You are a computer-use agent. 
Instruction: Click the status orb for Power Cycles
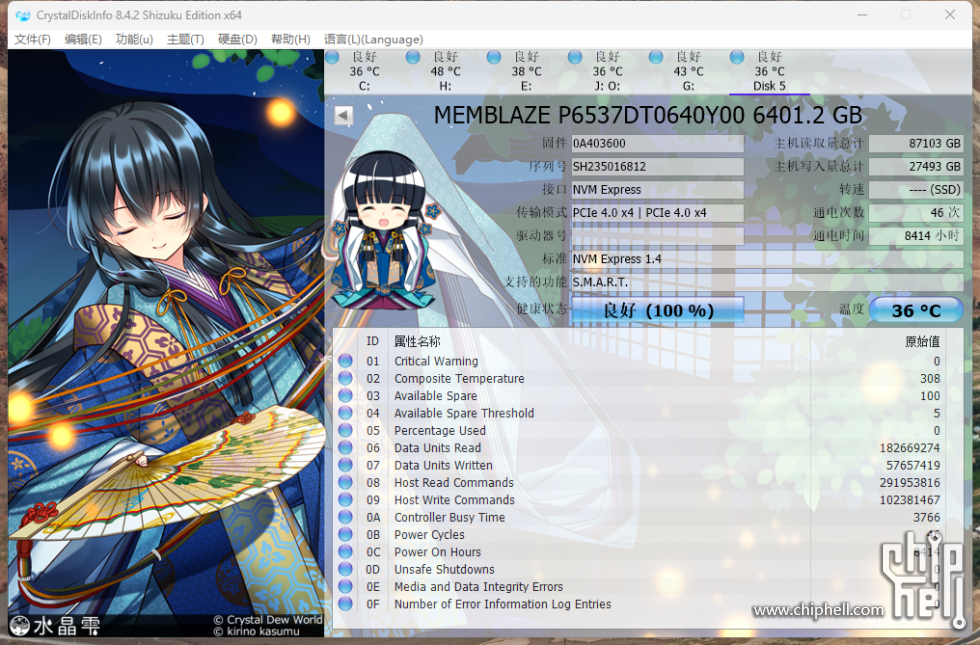[345, 534]
